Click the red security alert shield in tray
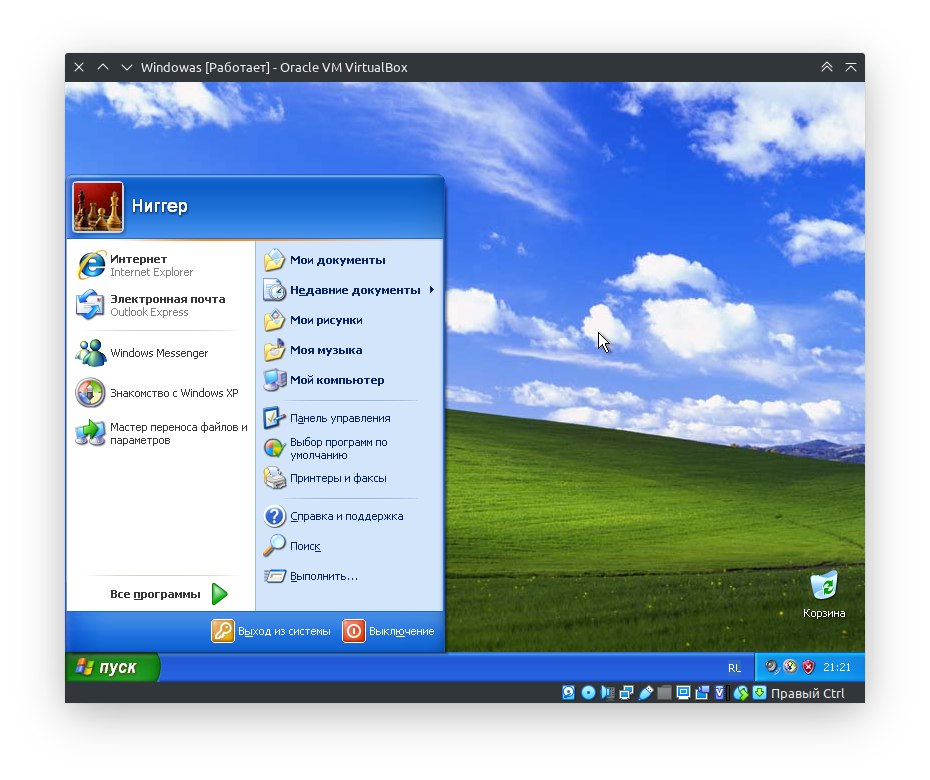The width and height of the screenshot is (930, 780). 808,667
